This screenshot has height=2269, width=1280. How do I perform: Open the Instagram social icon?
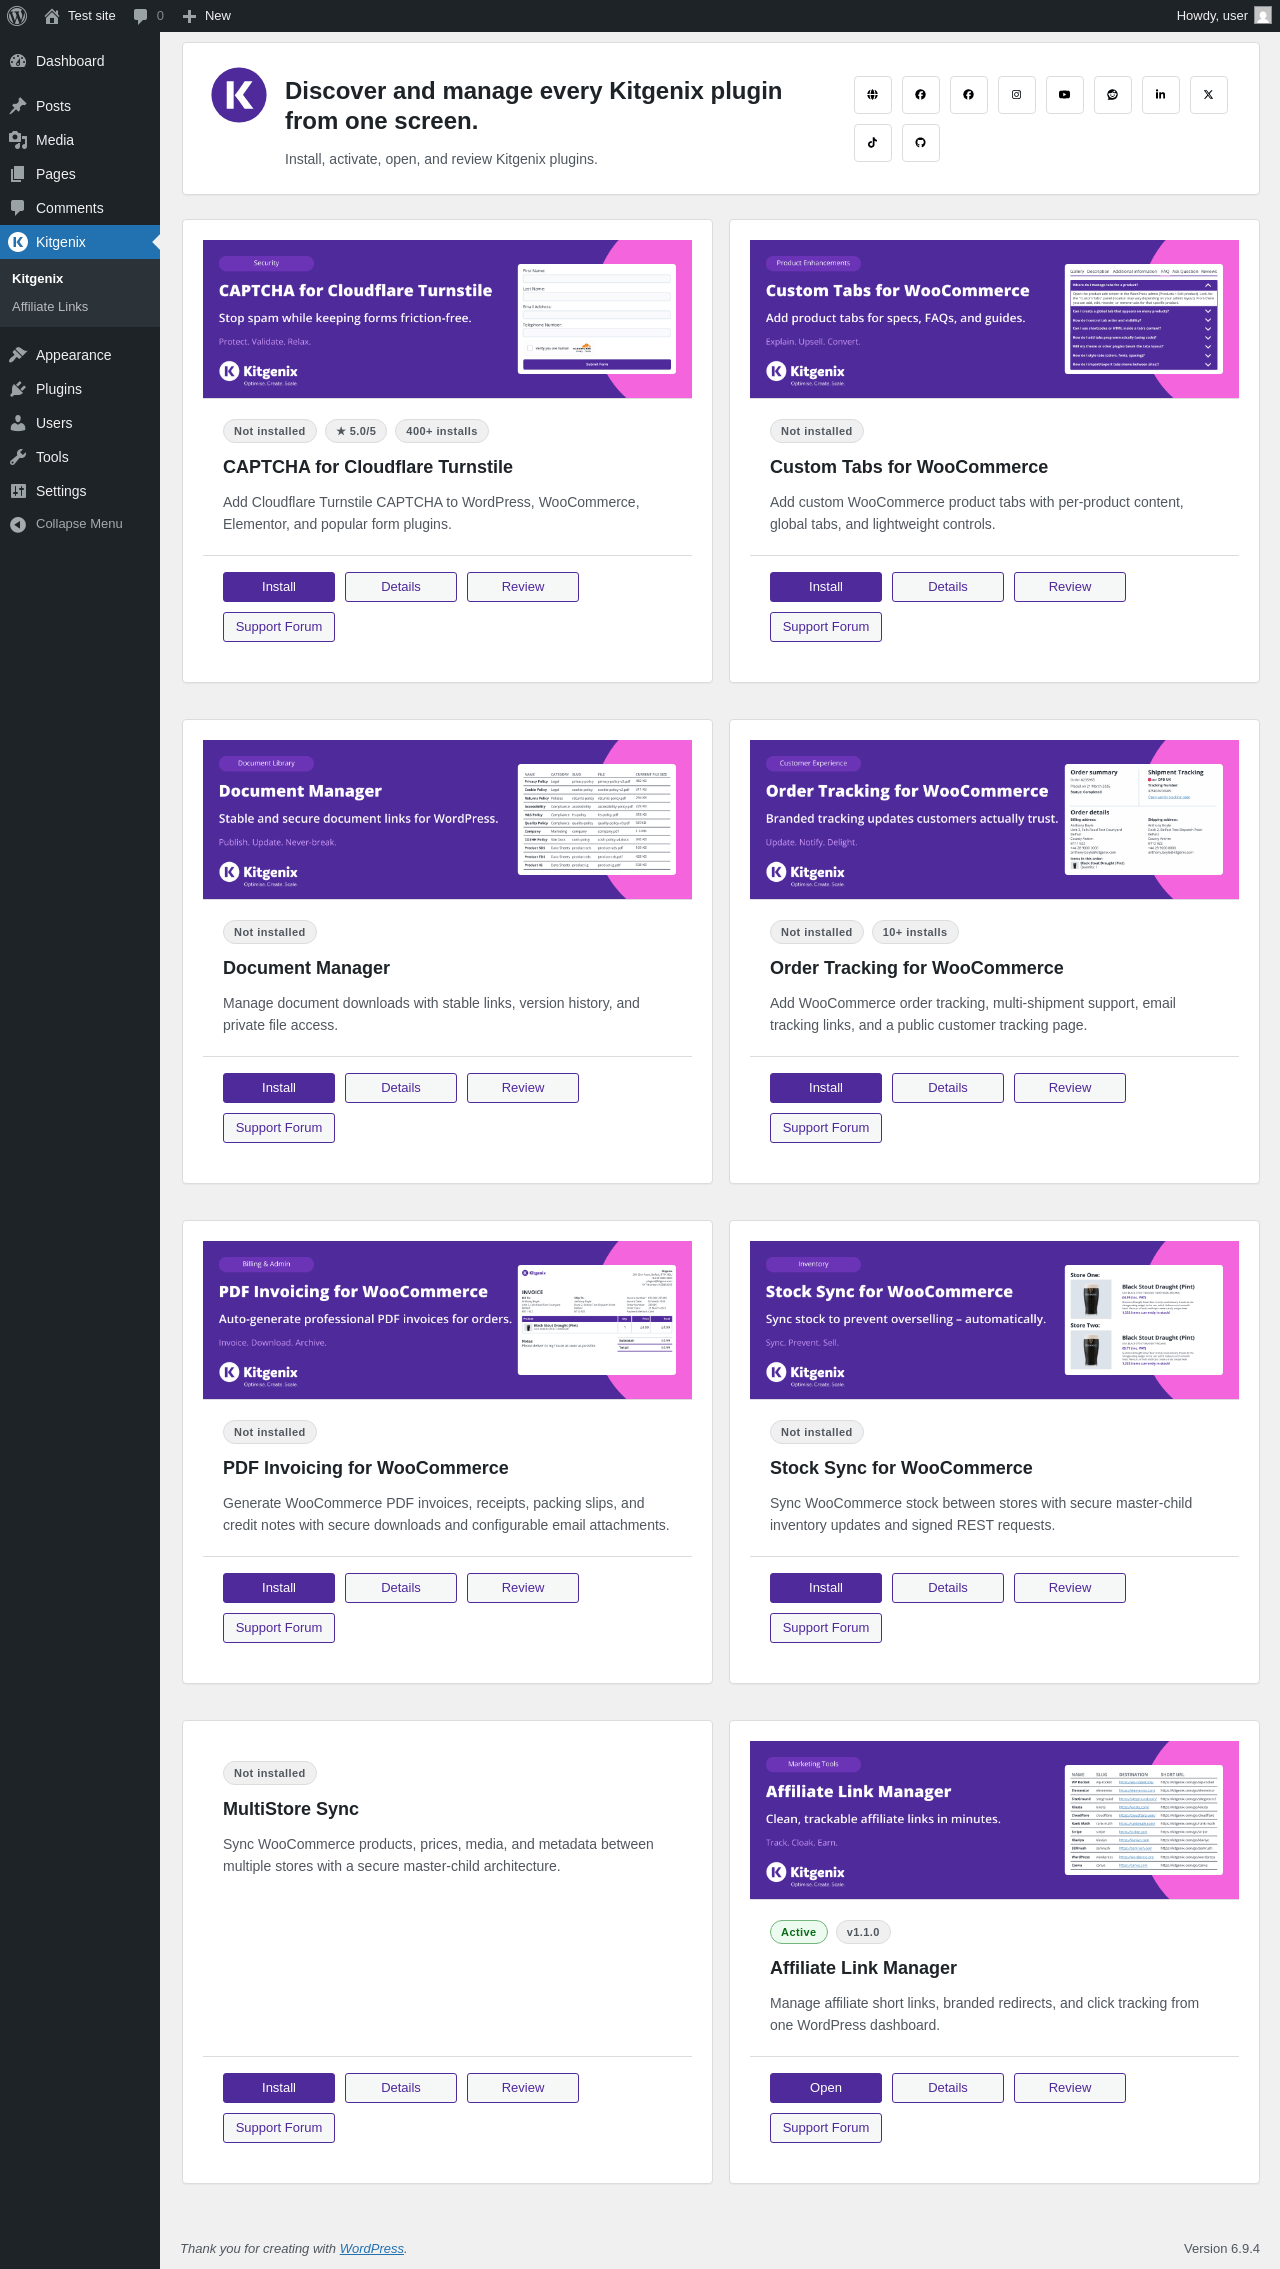pos(1017,95)
